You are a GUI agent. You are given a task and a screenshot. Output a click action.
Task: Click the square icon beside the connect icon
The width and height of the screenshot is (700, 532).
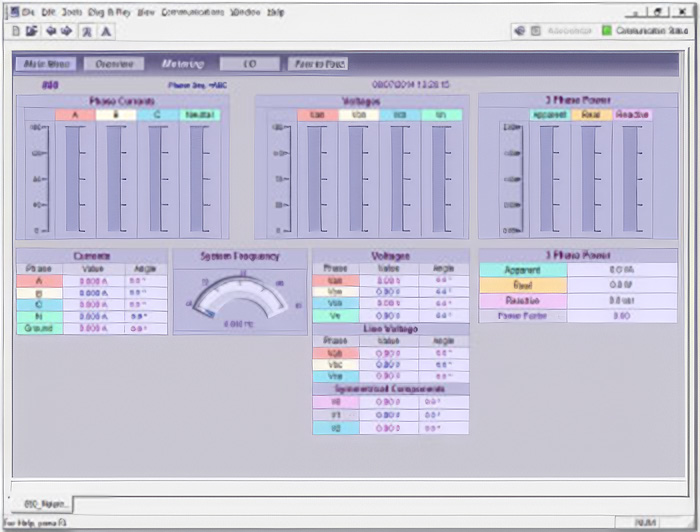pyautogui.click(x=536, y=31)
